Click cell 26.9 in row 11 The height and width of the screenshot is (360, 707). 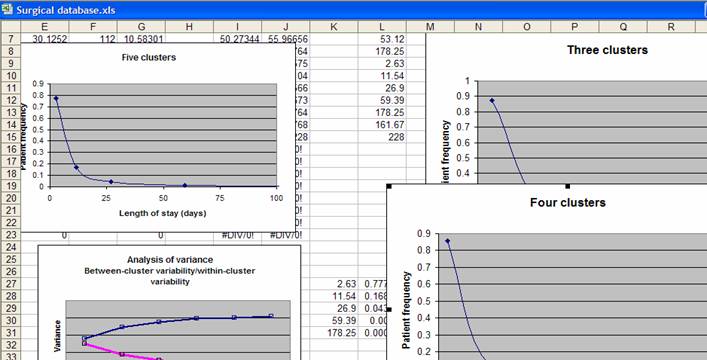[382, 88]
